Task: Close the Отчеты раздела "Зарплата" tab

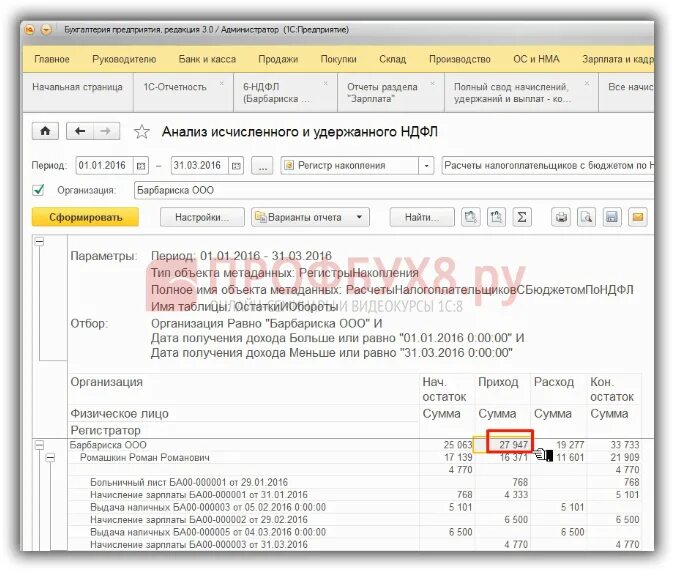Action: tap(432, 83)
